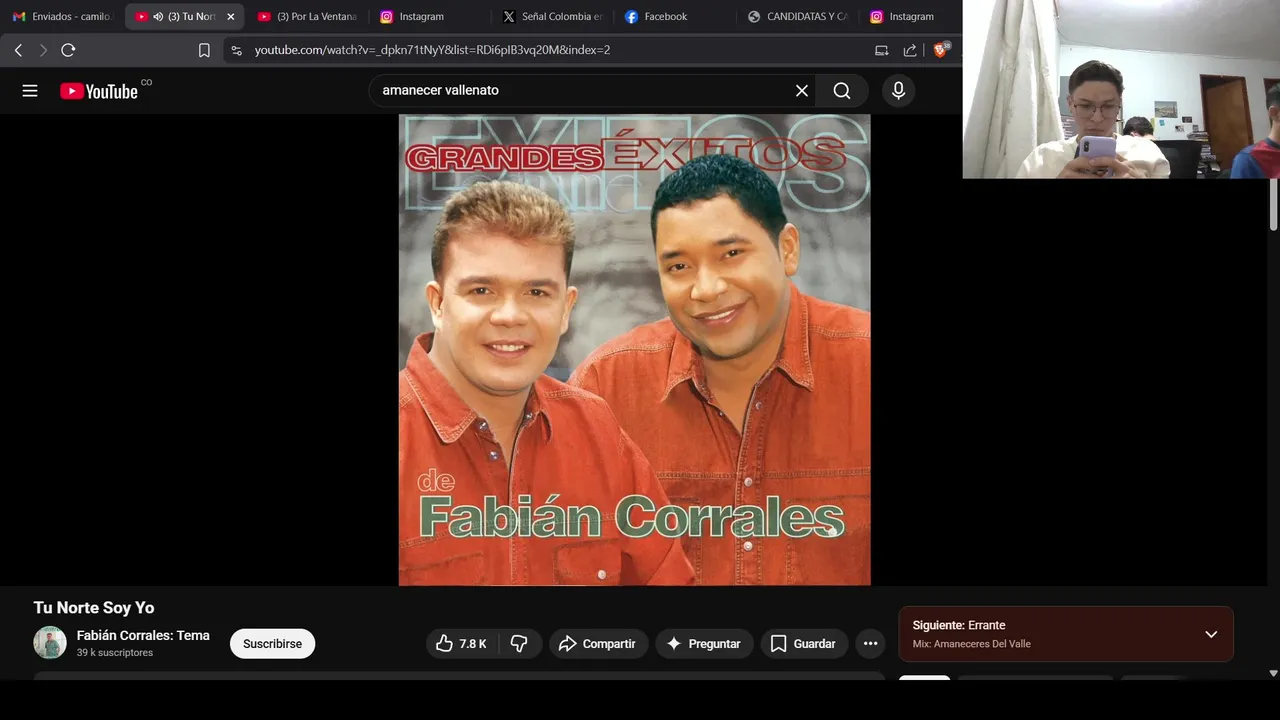1280x720 pixels.
Task: Expand the Siguiente: Errante playlist panel
Action: [x=1211, y=635]
